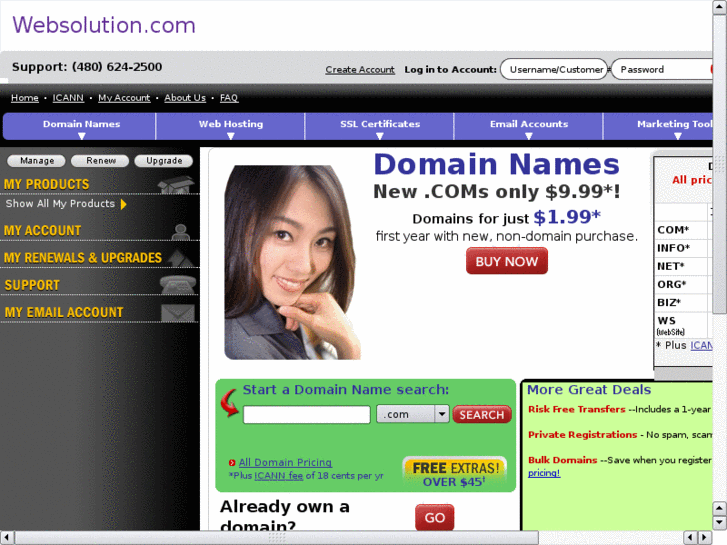Image resolution: width=727 pixels, height=545 pixels.
Task: Click the horizontal scrollbar left arrow at bottom-left
Action: coord(6,537)
